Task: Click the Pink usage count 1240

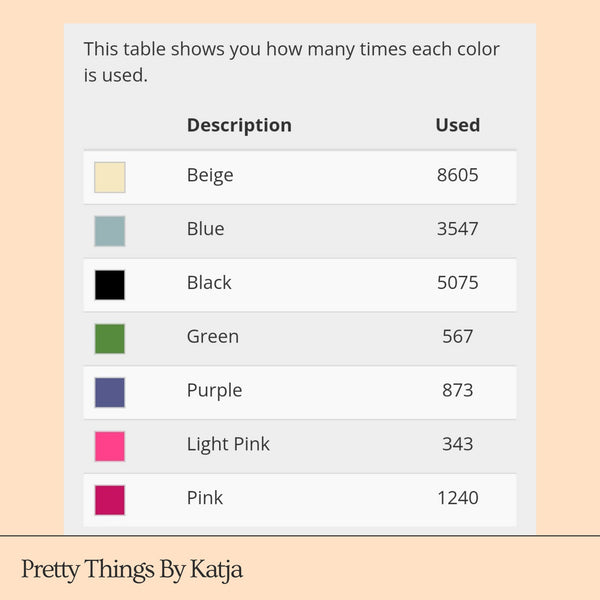Action: [x=457, y=498]
